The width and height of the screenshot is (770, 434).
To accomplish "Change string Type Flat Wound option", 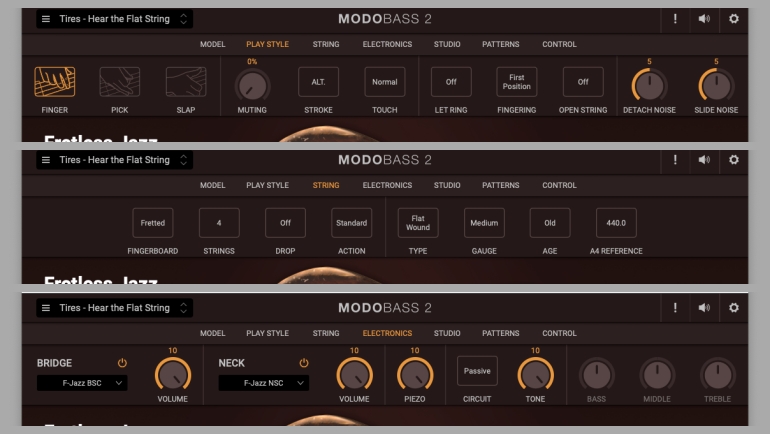I will pos(418,222).
